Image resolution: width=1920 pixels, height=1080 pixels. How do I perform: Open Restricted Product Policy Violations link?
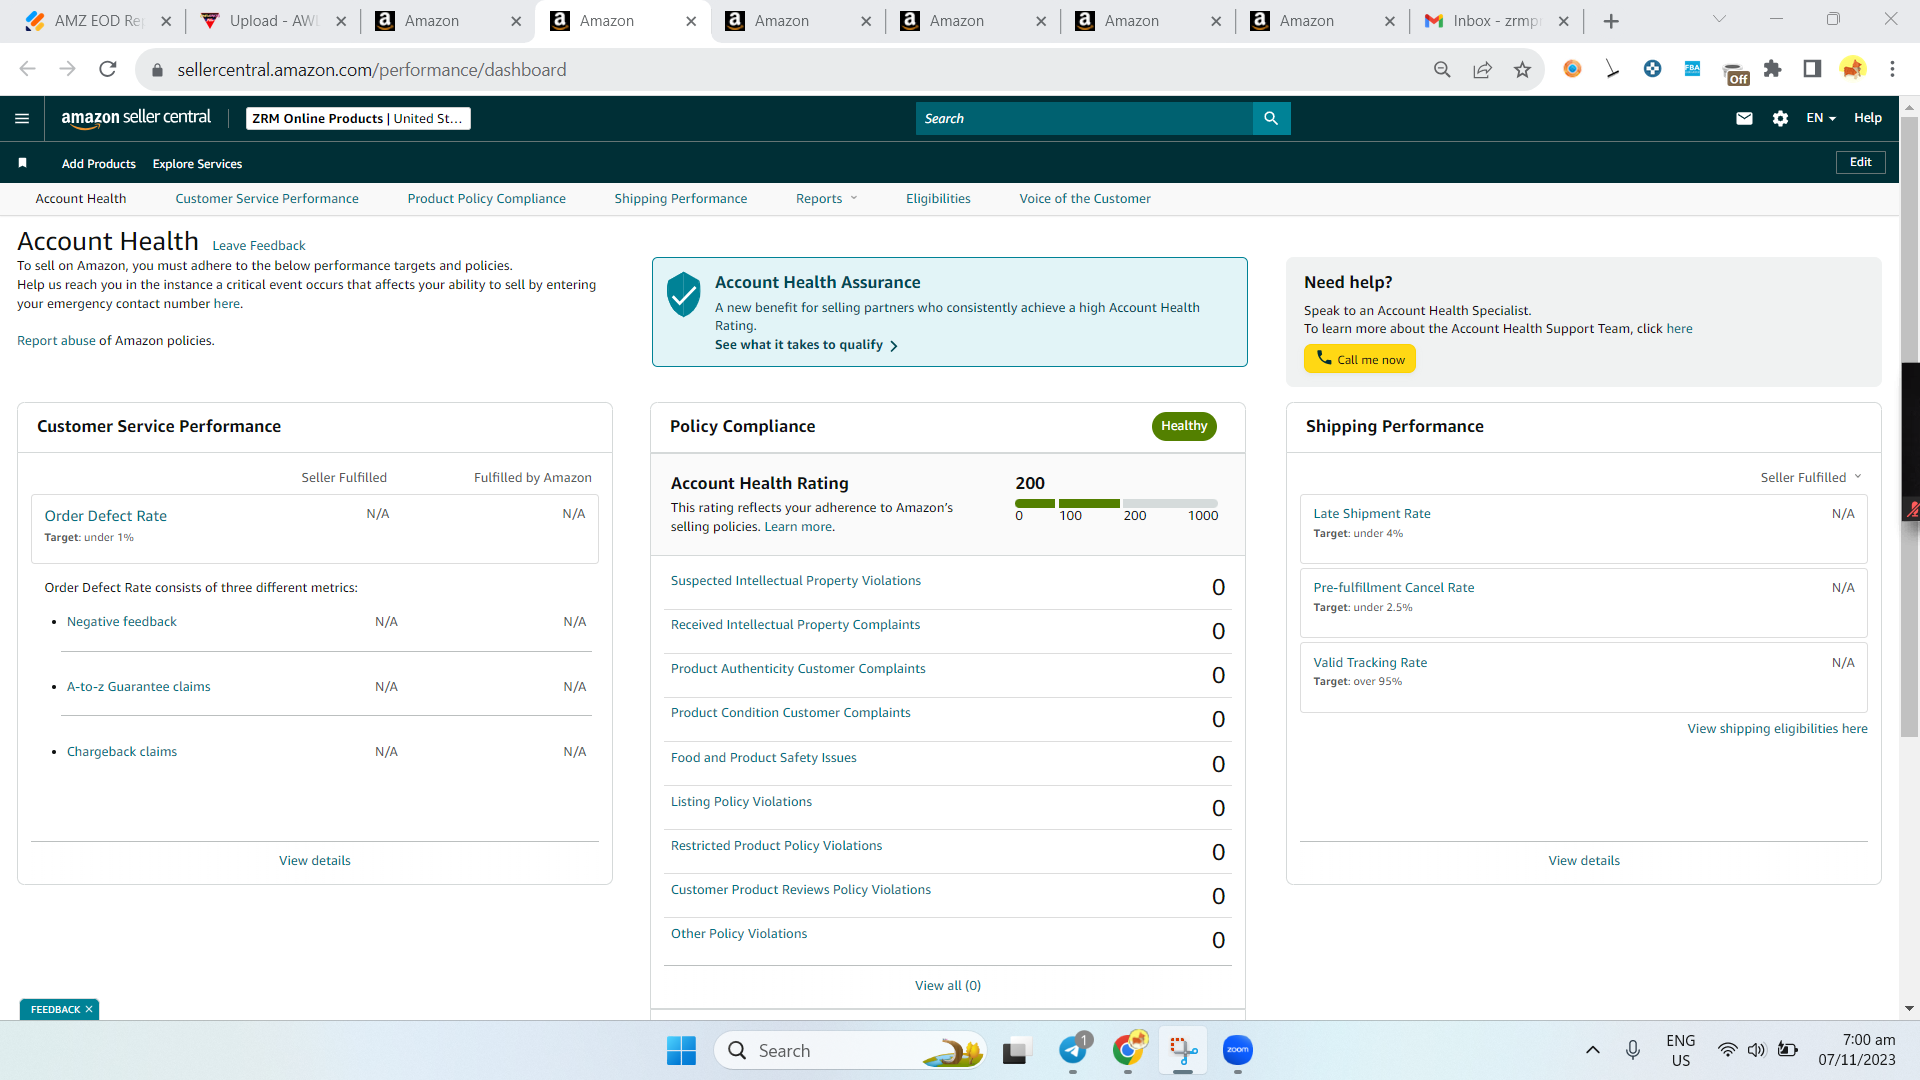click(x=777, y=845)
